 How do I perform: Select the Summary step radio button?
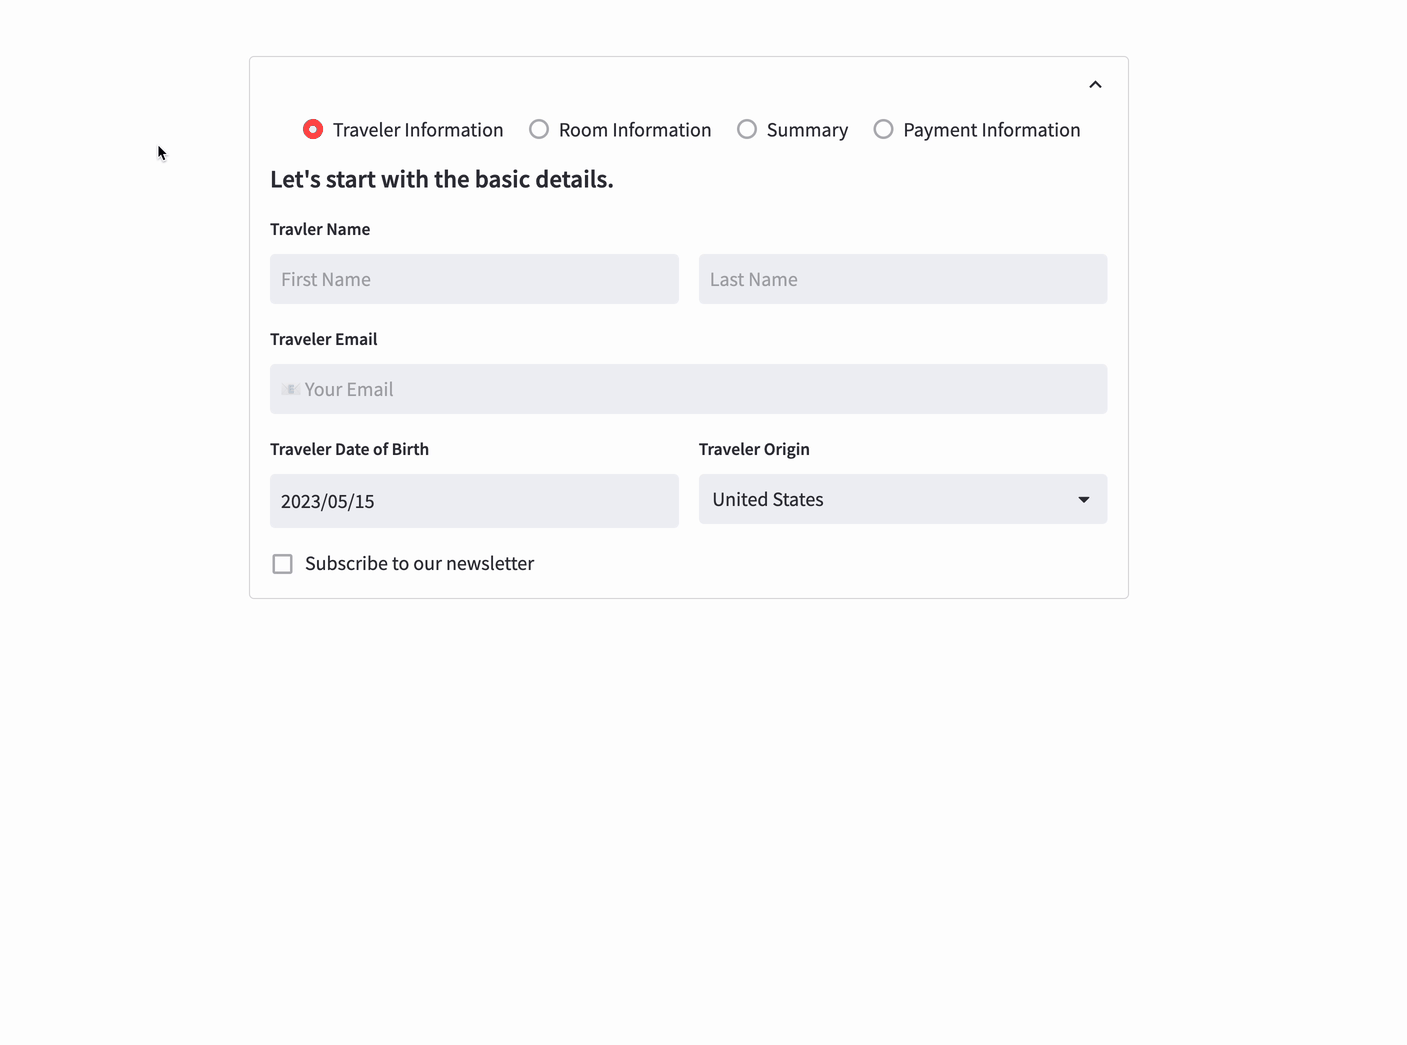(746, 129)
